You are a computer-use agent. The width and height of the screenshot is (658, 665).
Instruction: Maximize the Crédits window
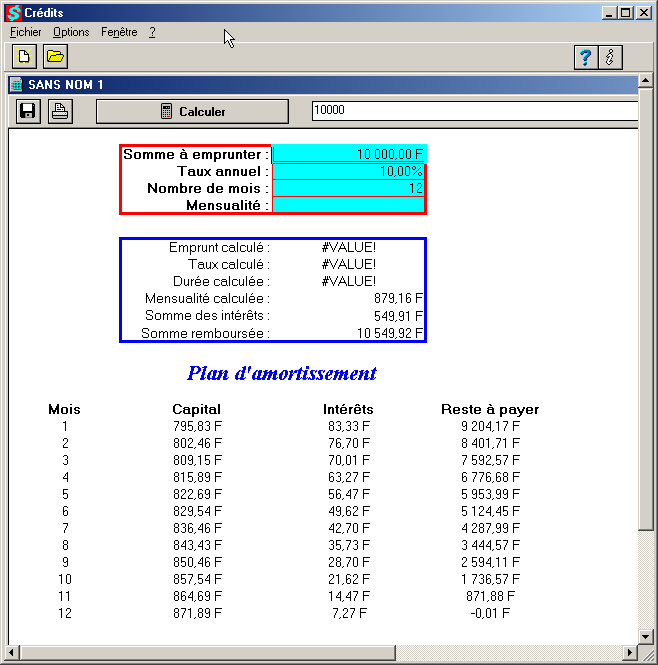[x=626, y=13]
